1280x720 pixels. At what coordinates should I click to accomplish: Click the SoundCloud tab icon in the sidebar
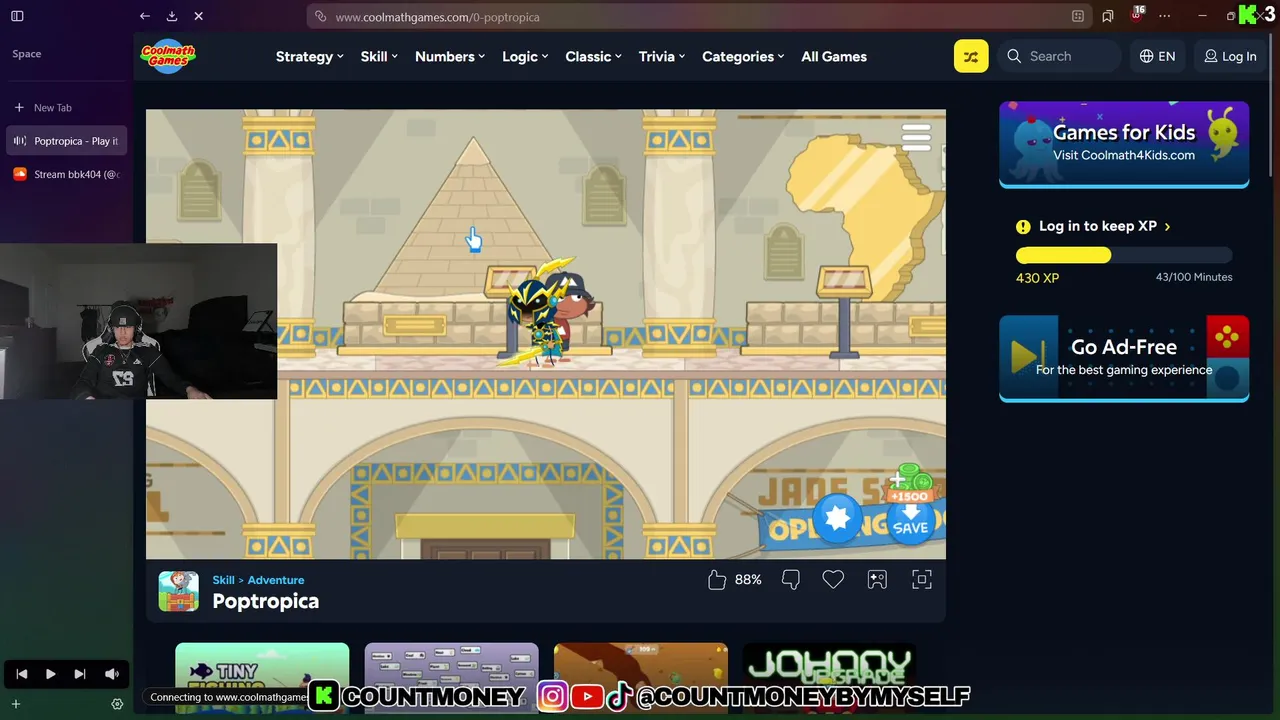(x=19, y=174)
